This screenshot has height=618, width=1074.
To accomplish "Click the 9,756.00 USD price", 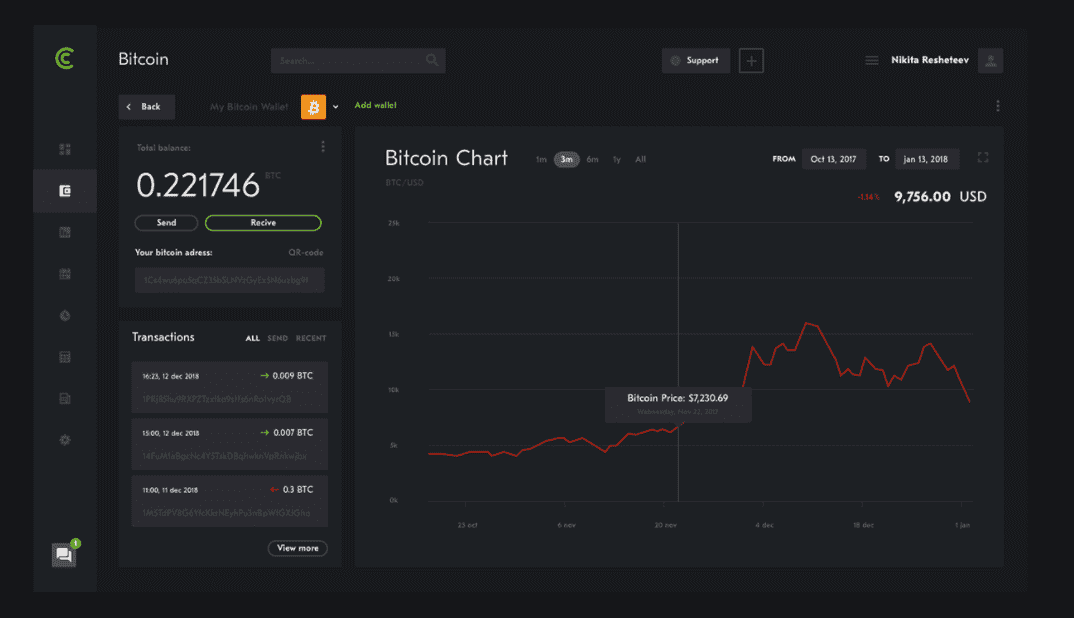I will [x=940, y=197].
